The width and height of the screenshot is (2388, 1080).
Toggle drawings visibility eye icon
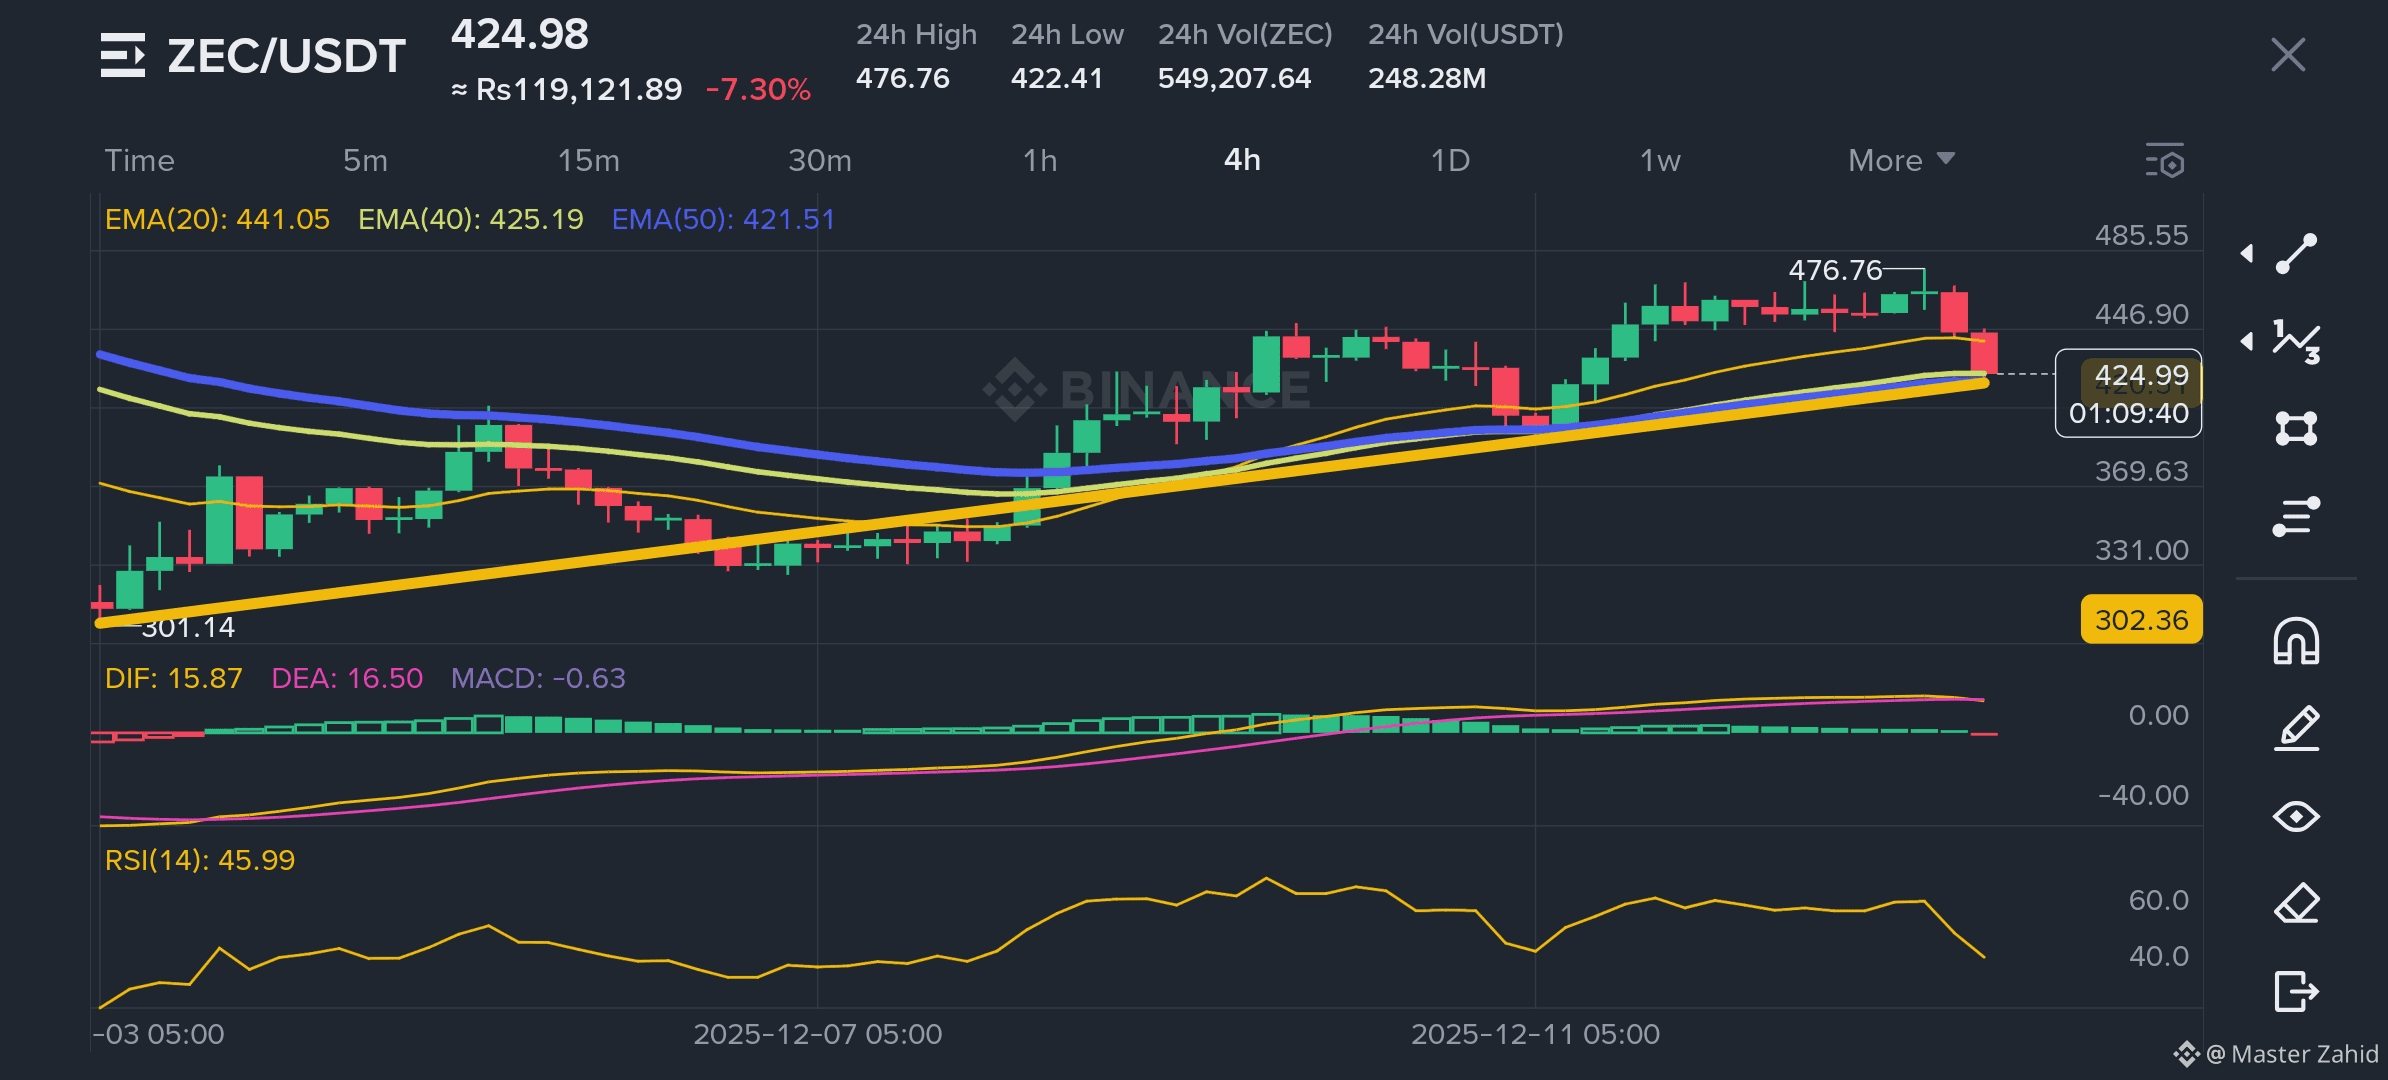[x=2296, y=816]
